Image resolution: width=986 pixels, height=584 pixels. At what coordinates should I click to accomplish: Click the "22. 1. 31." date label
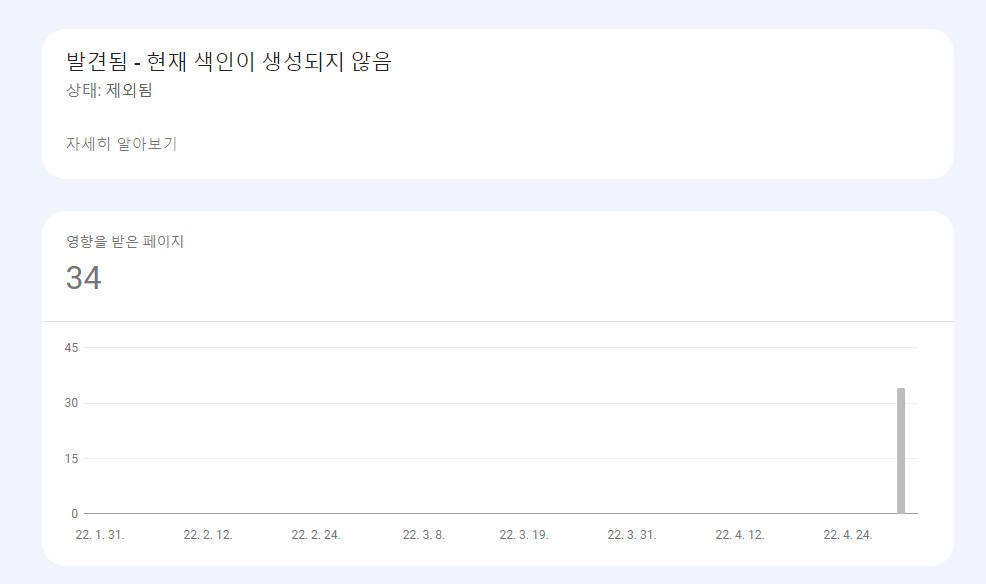pyautogui.click(x=100, y=536)
